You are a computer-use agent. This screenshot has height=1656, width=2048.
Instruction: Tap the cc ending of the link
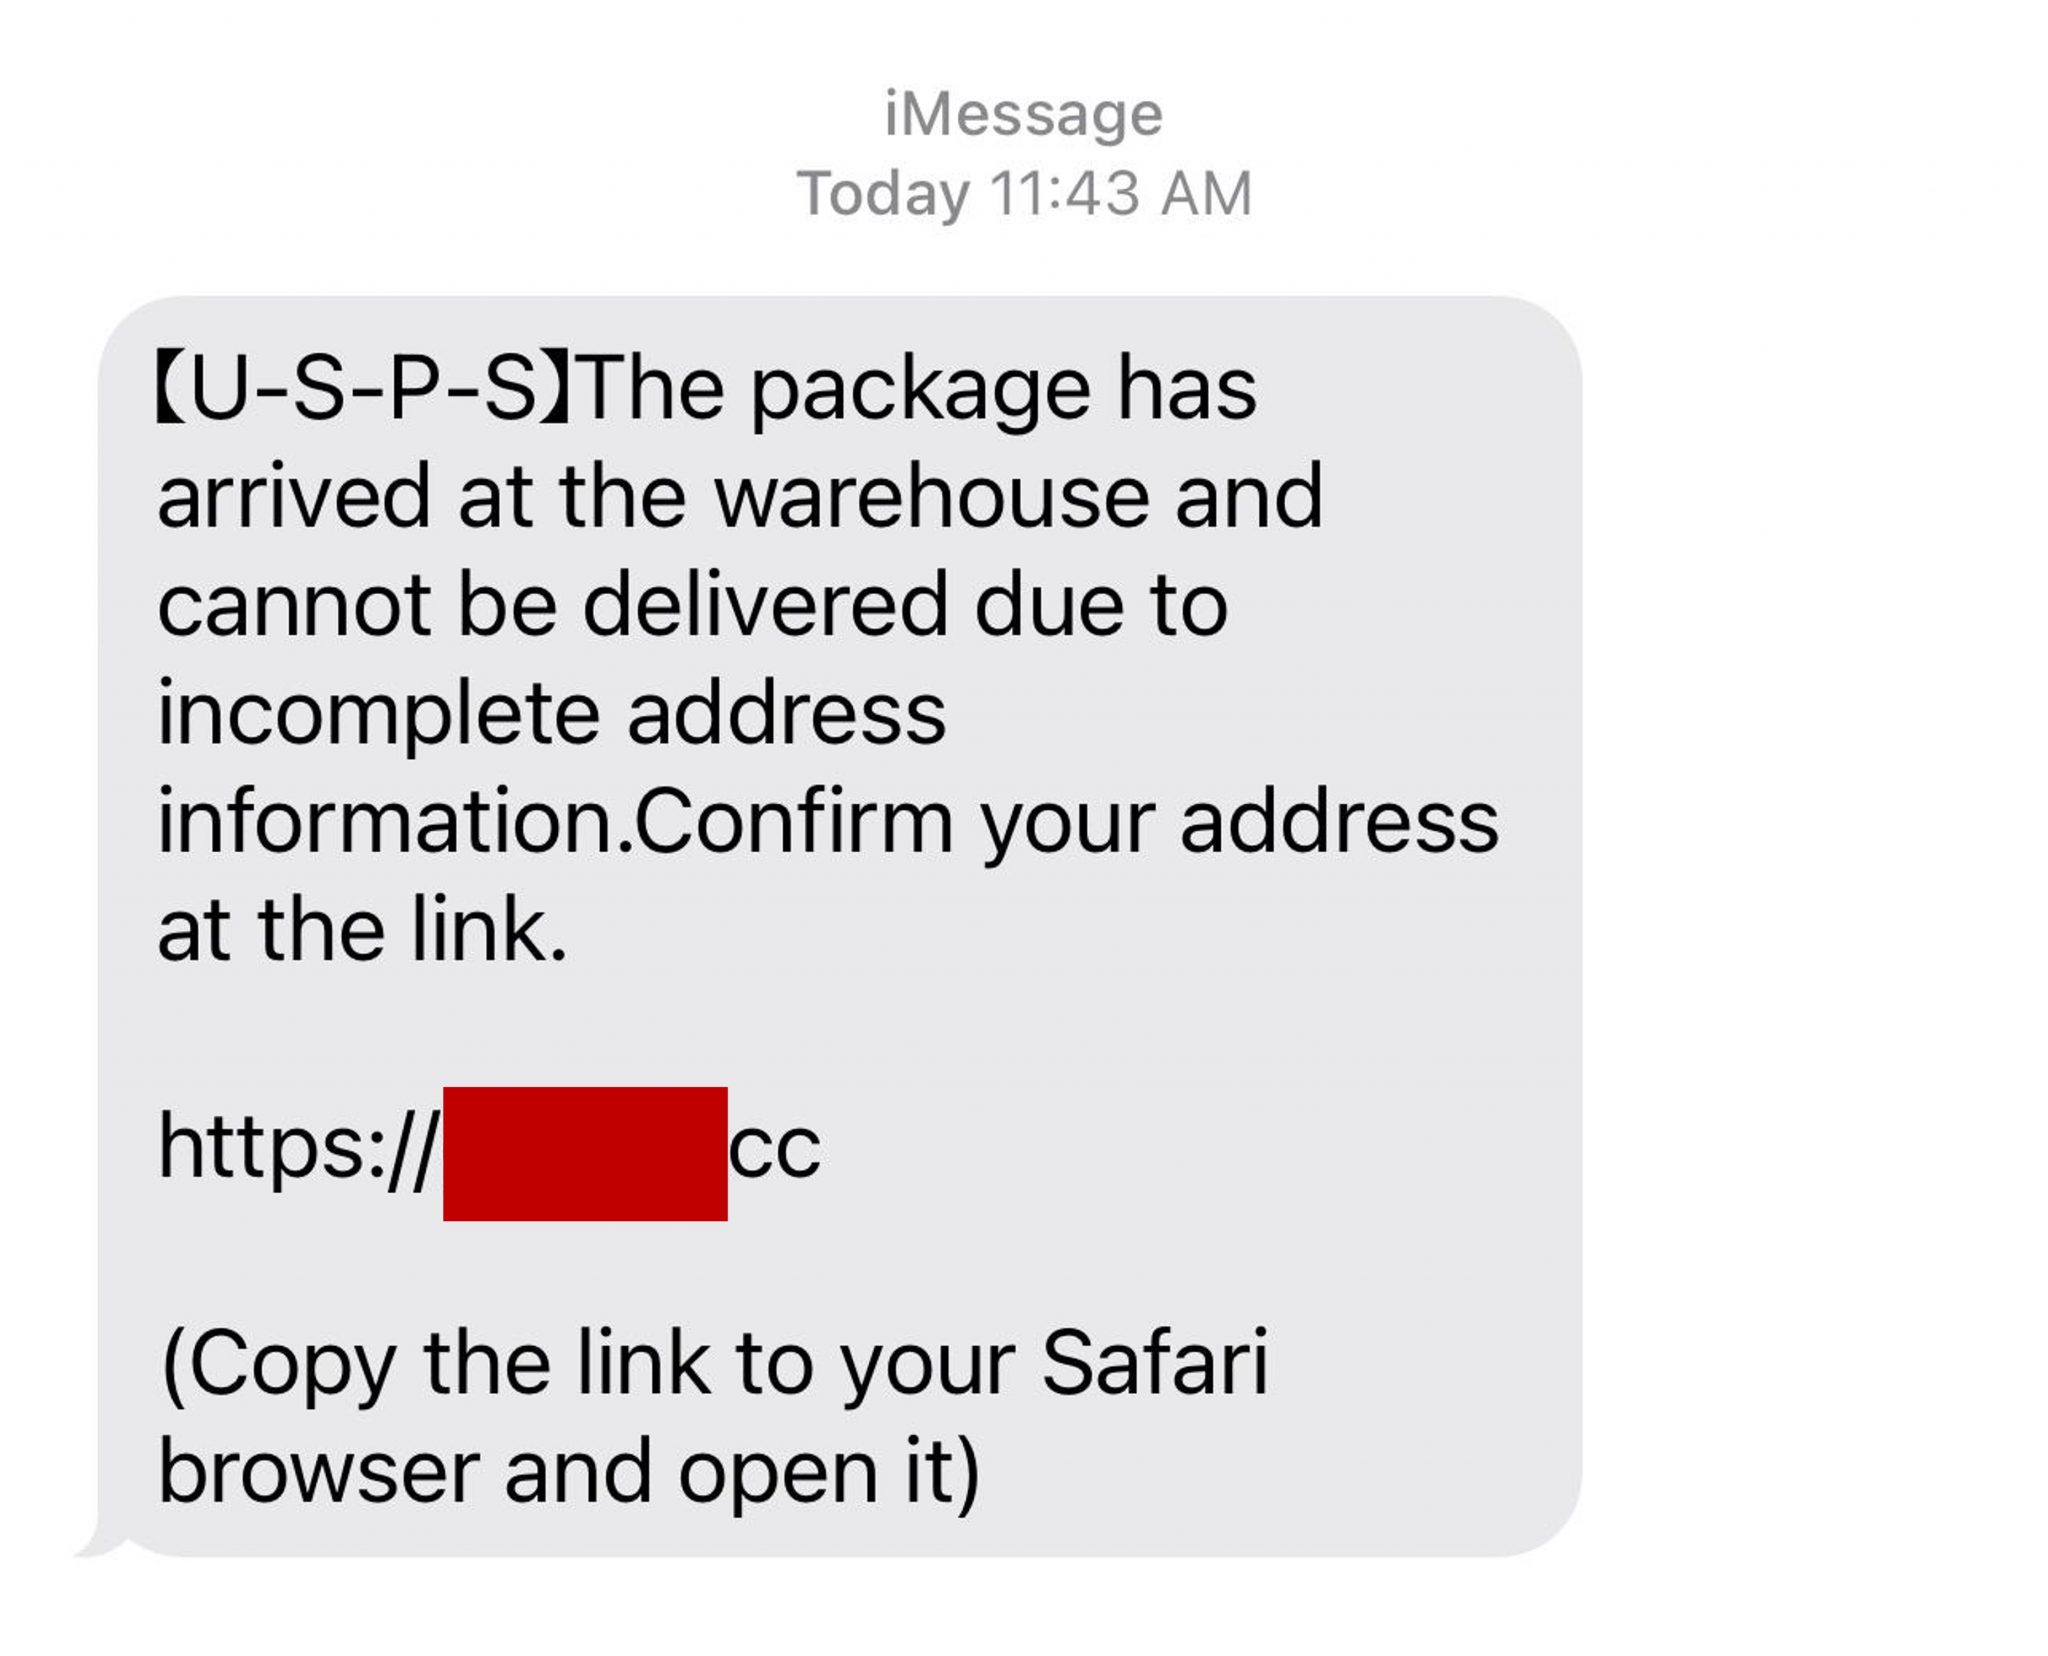[774, 1151]
